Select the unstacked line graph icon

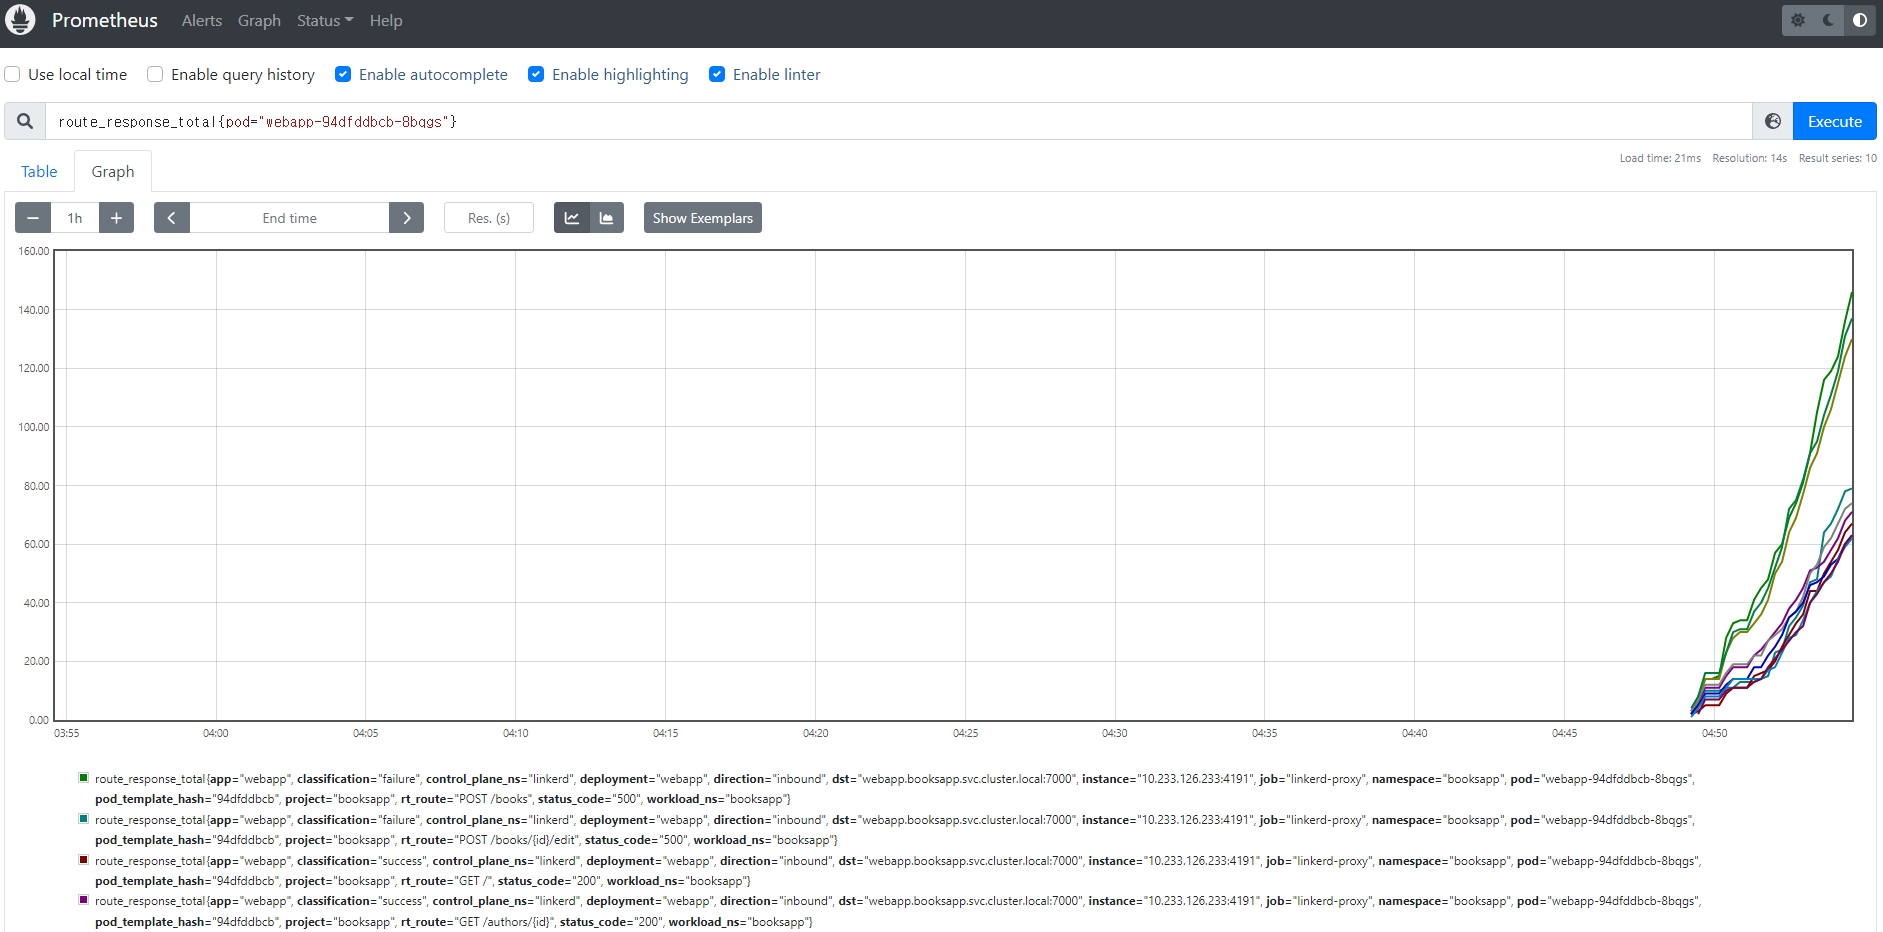[x=572, y=218]
